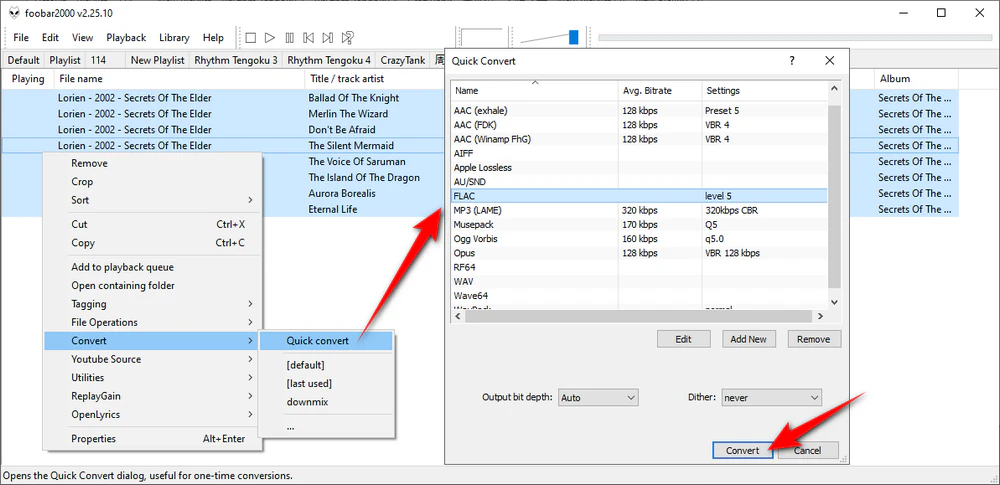Open the Help menu
The width and height of the screenshot is (1000, 485).
click(x=213, y=38)
